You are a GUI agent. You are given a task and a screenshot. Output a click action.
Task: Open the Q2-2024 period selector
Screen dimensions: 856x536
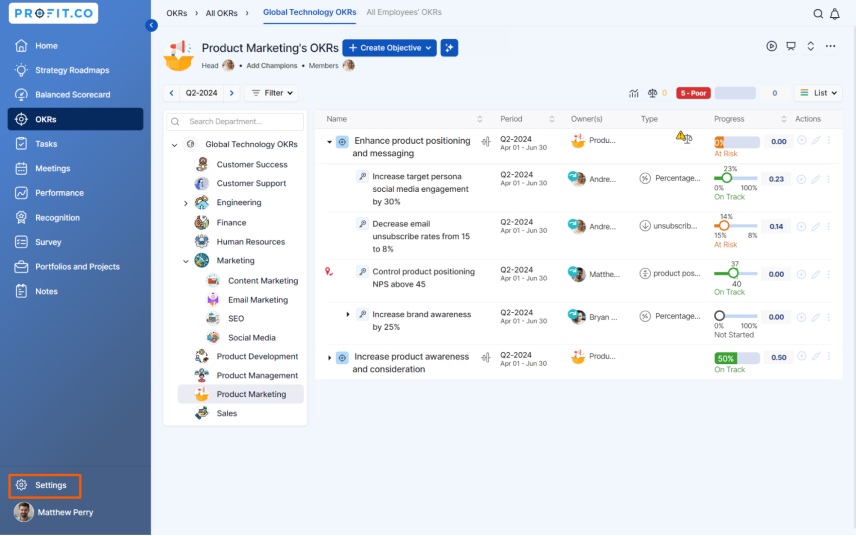click(x=201, y=93)
